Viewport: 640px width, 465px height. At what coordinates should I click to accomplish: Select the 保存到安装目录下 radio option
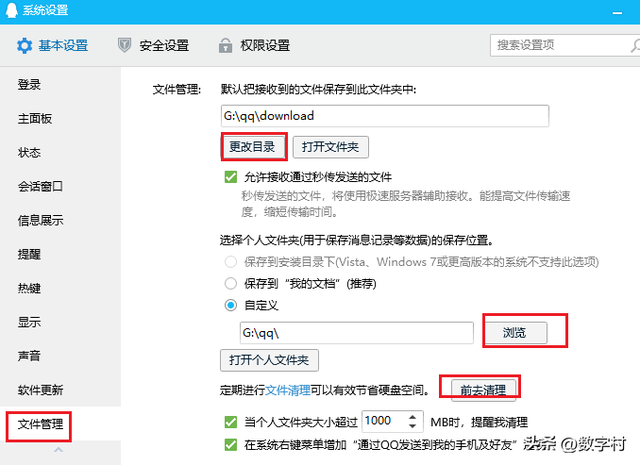click(x=231, y=262)
